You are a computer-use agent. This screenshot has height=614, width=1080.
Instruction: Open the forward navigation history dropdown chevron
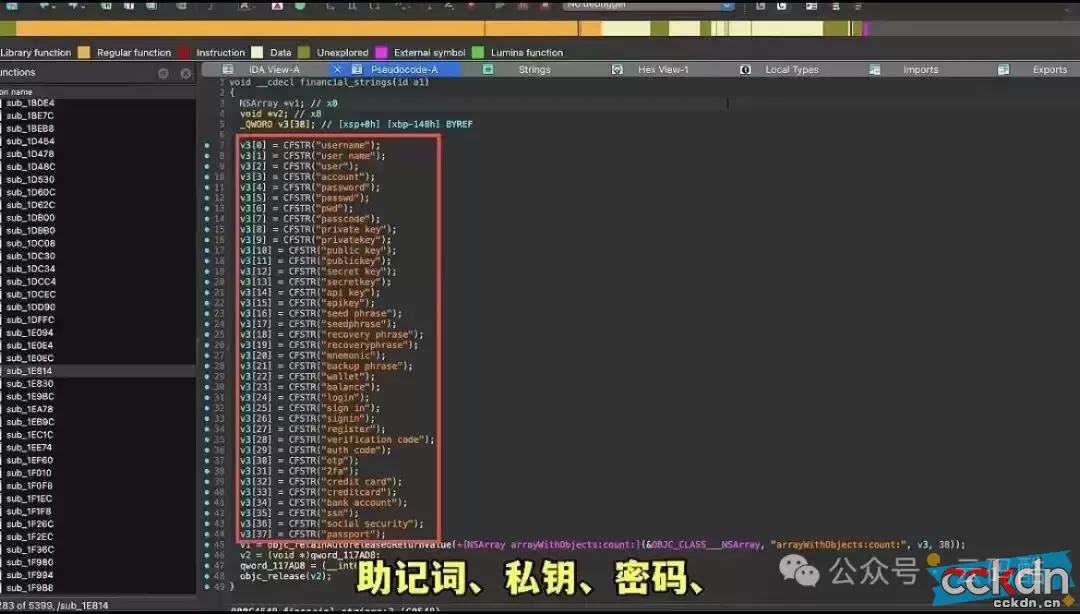[83, 6]
